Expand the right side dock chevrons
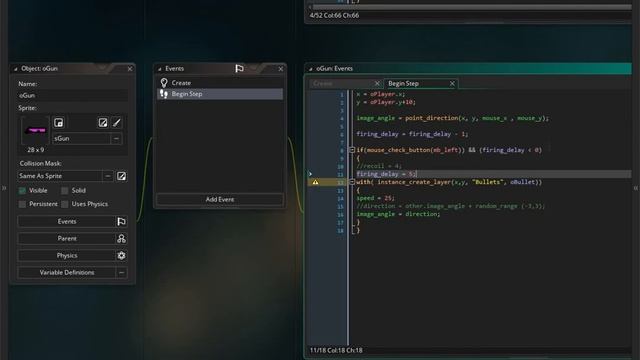This screenshot has height=360, width=640. click(636, 188)
